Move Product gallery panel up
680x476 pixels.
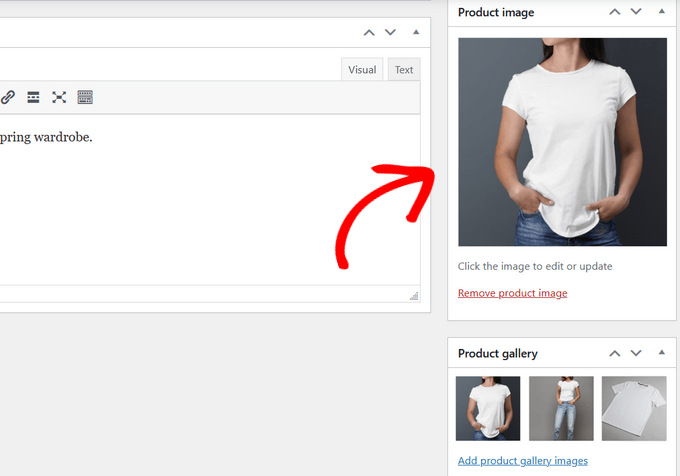(615, 354)
